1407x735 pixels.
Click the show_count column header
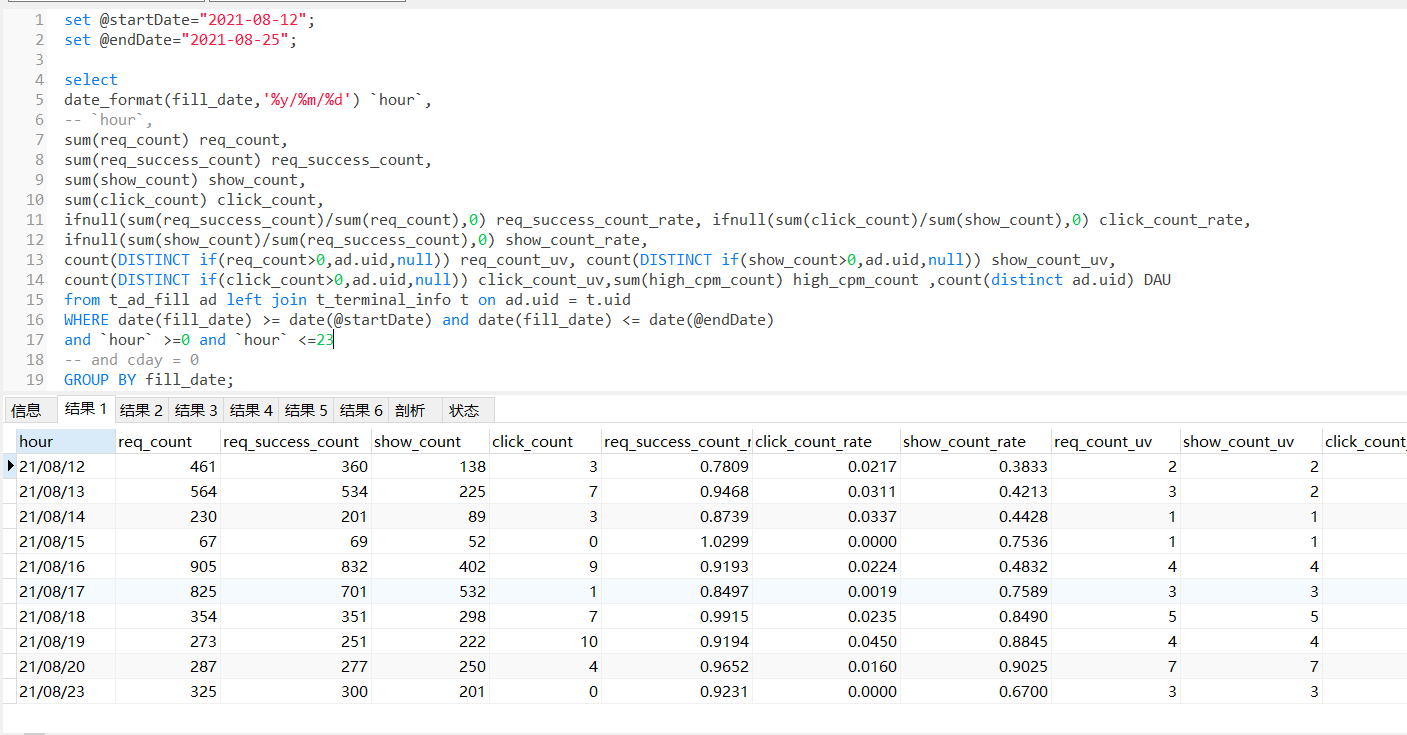click(418, 441)
